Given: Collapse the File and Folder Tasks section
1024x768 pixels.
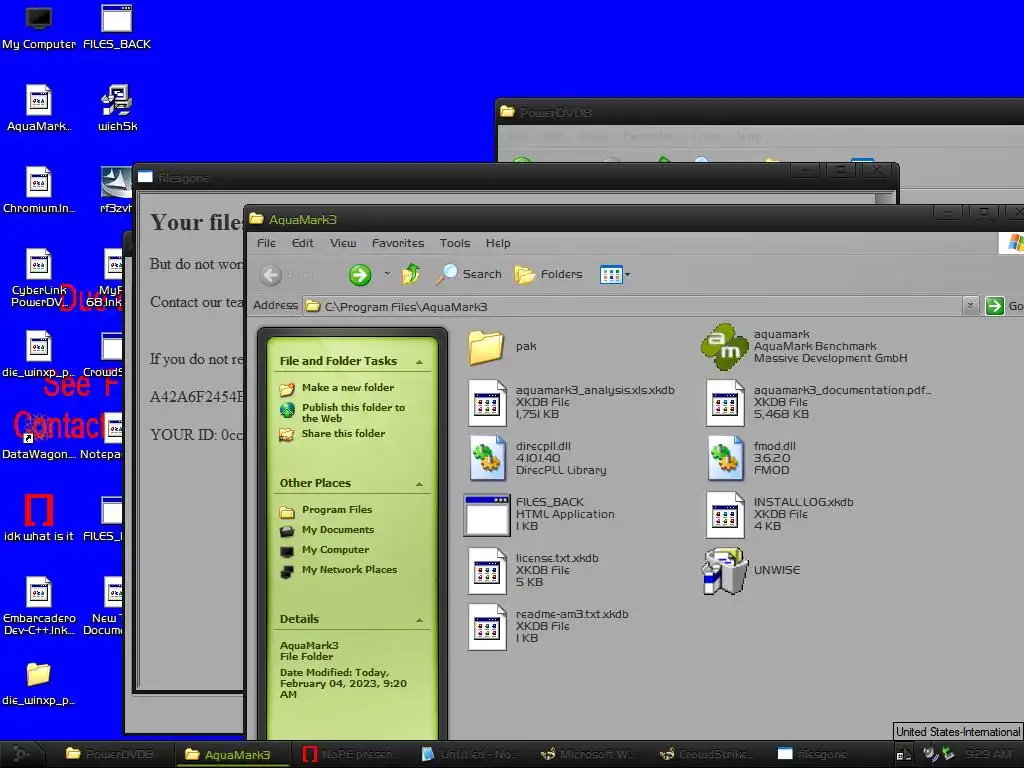Looking at the screenshot, I should click(x=419, y=362).
